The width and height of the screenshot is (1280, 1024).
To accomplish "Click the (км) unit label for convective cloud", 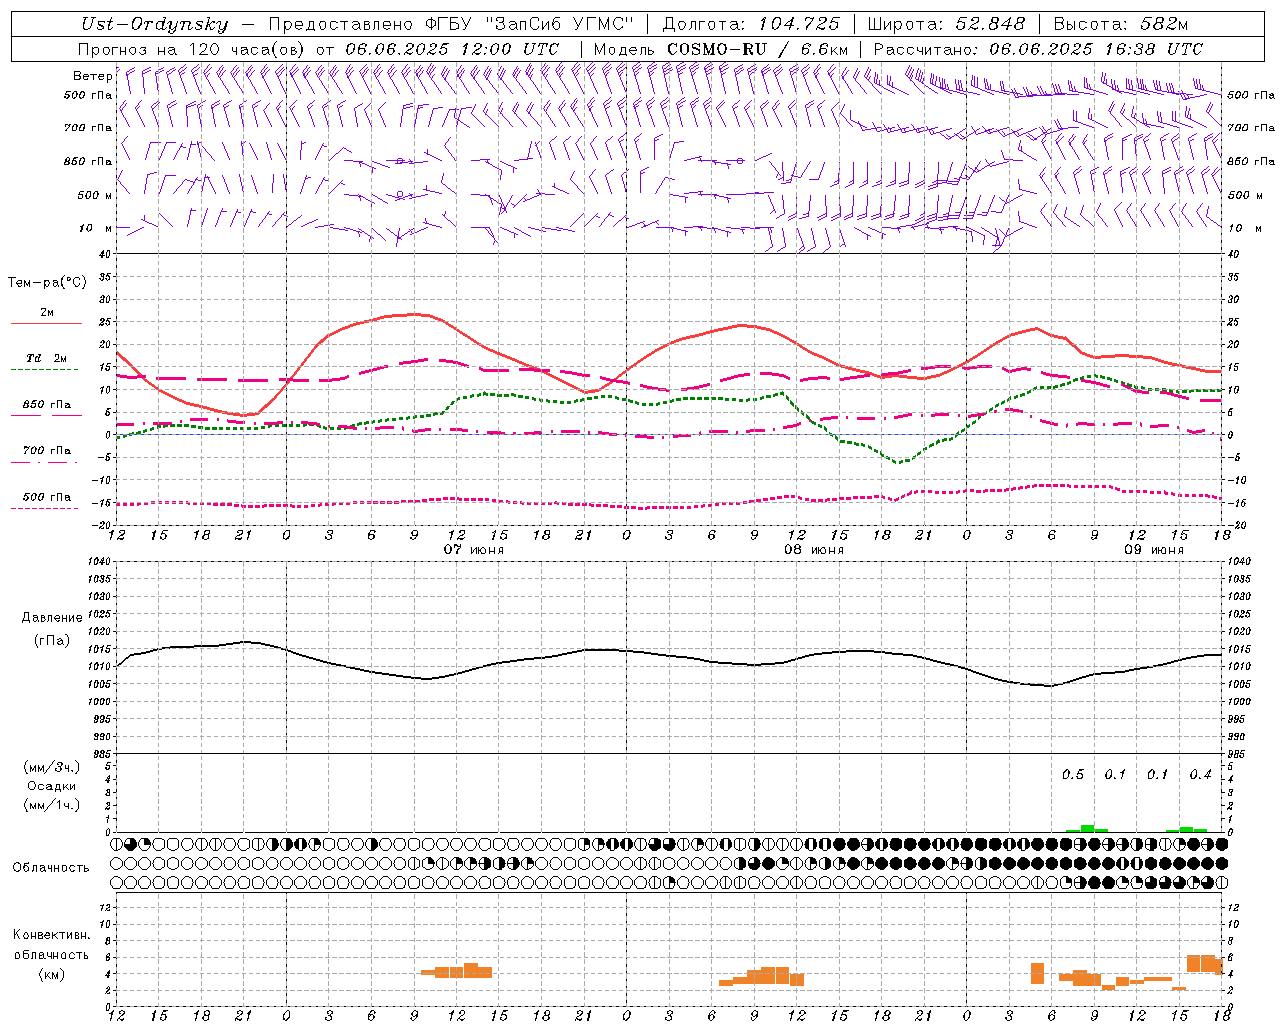I will point(51,974).
